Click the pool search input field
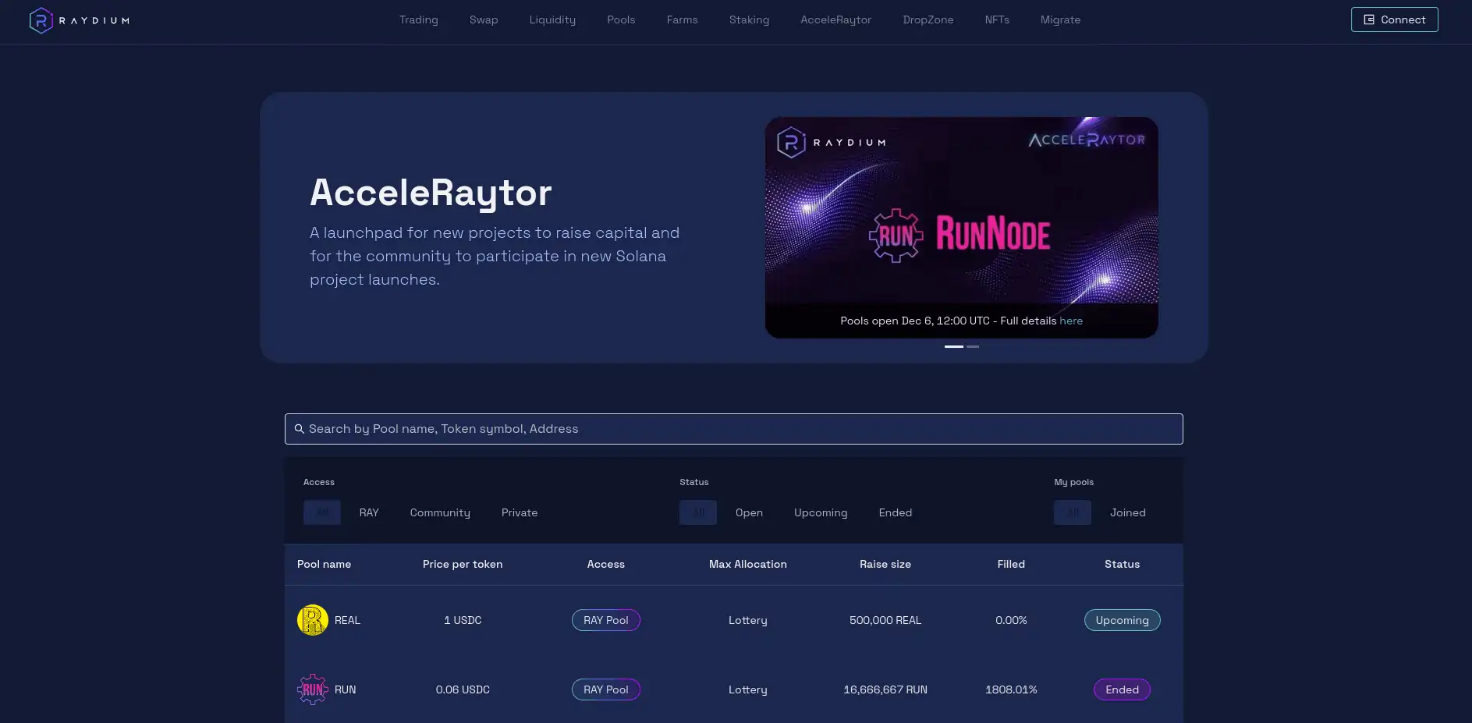 734,428
